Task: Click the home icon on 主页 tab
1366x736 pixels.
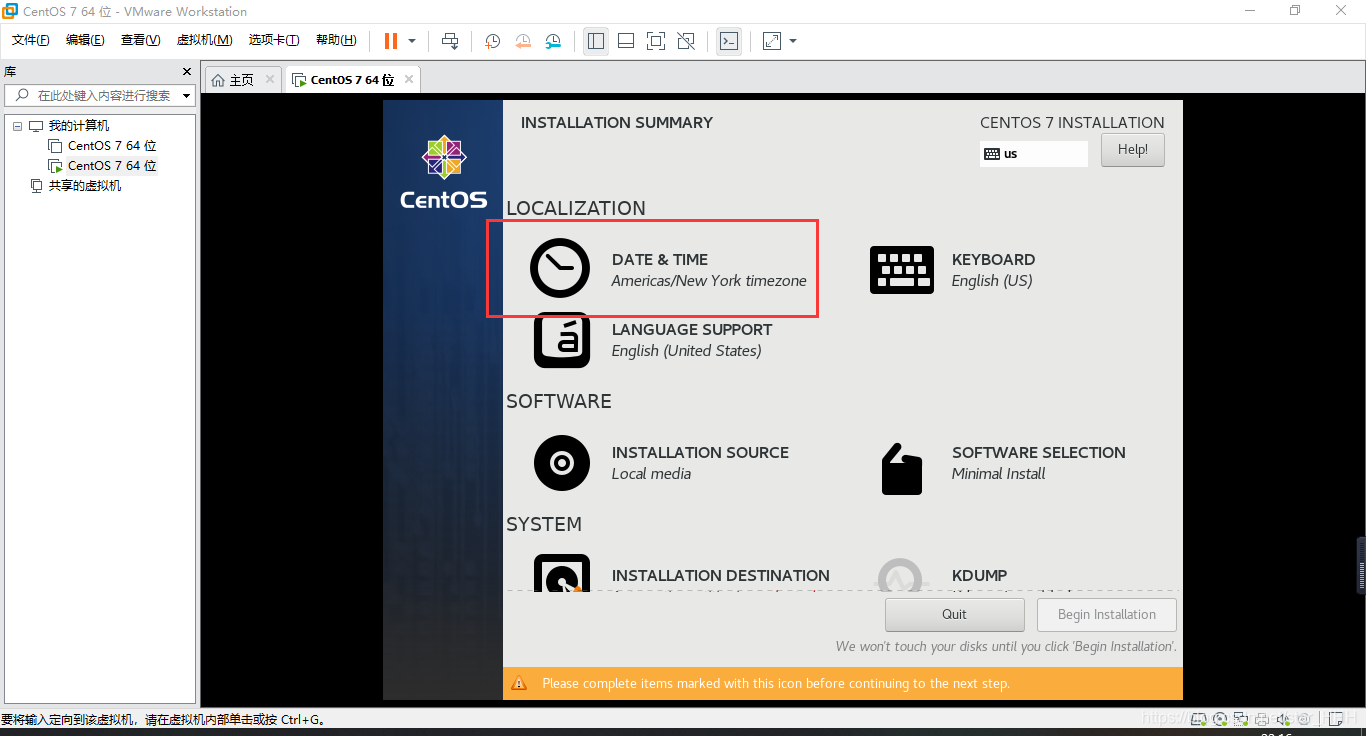Action: (218, 80)
